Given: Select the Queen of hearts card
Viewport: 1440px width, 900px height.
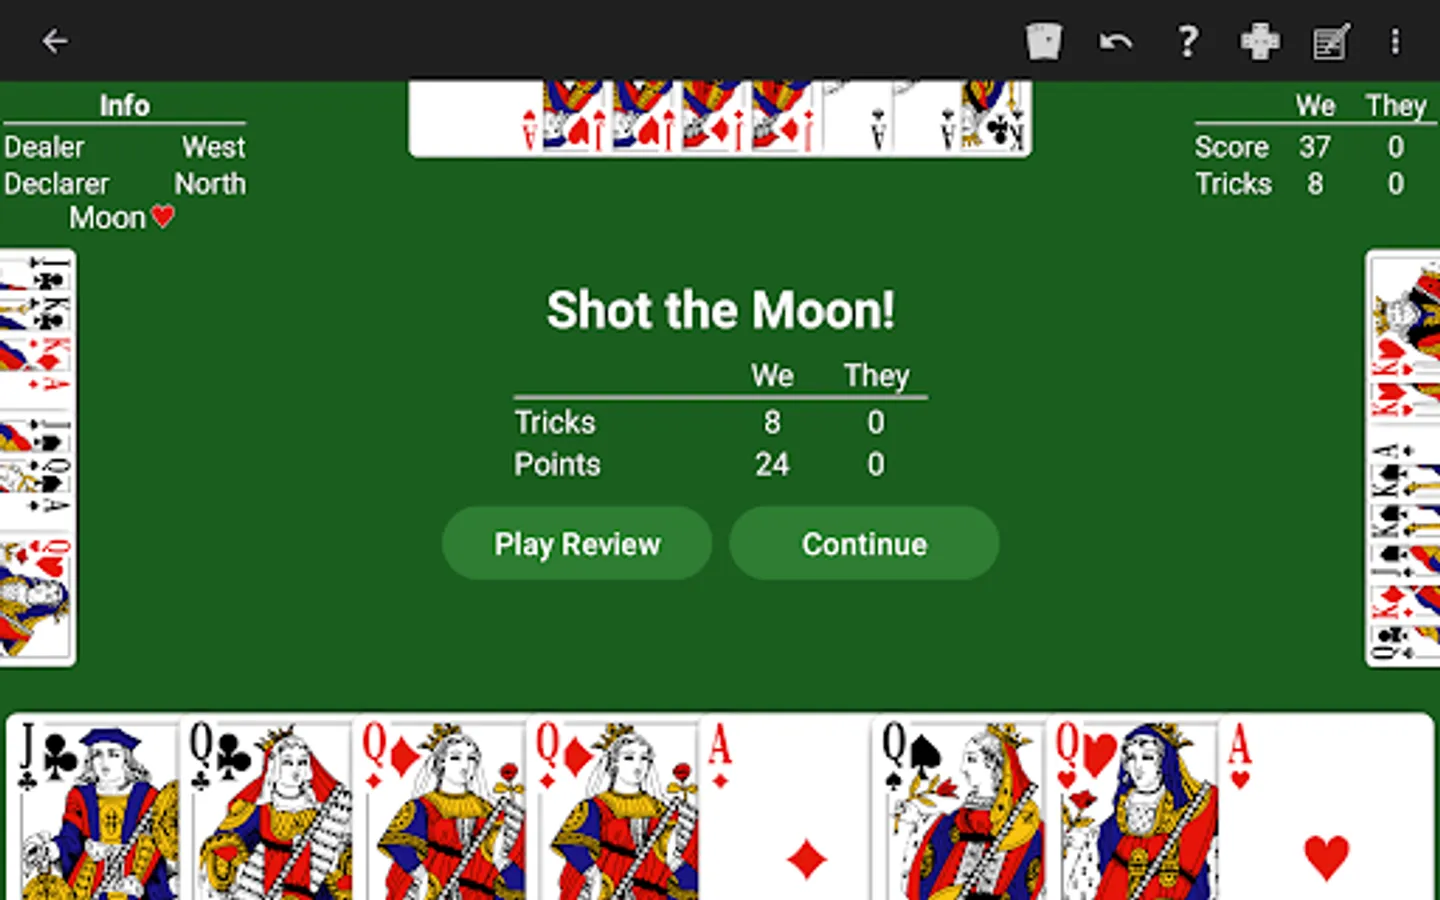Looking at the screenshot, I should point(1133,808).
